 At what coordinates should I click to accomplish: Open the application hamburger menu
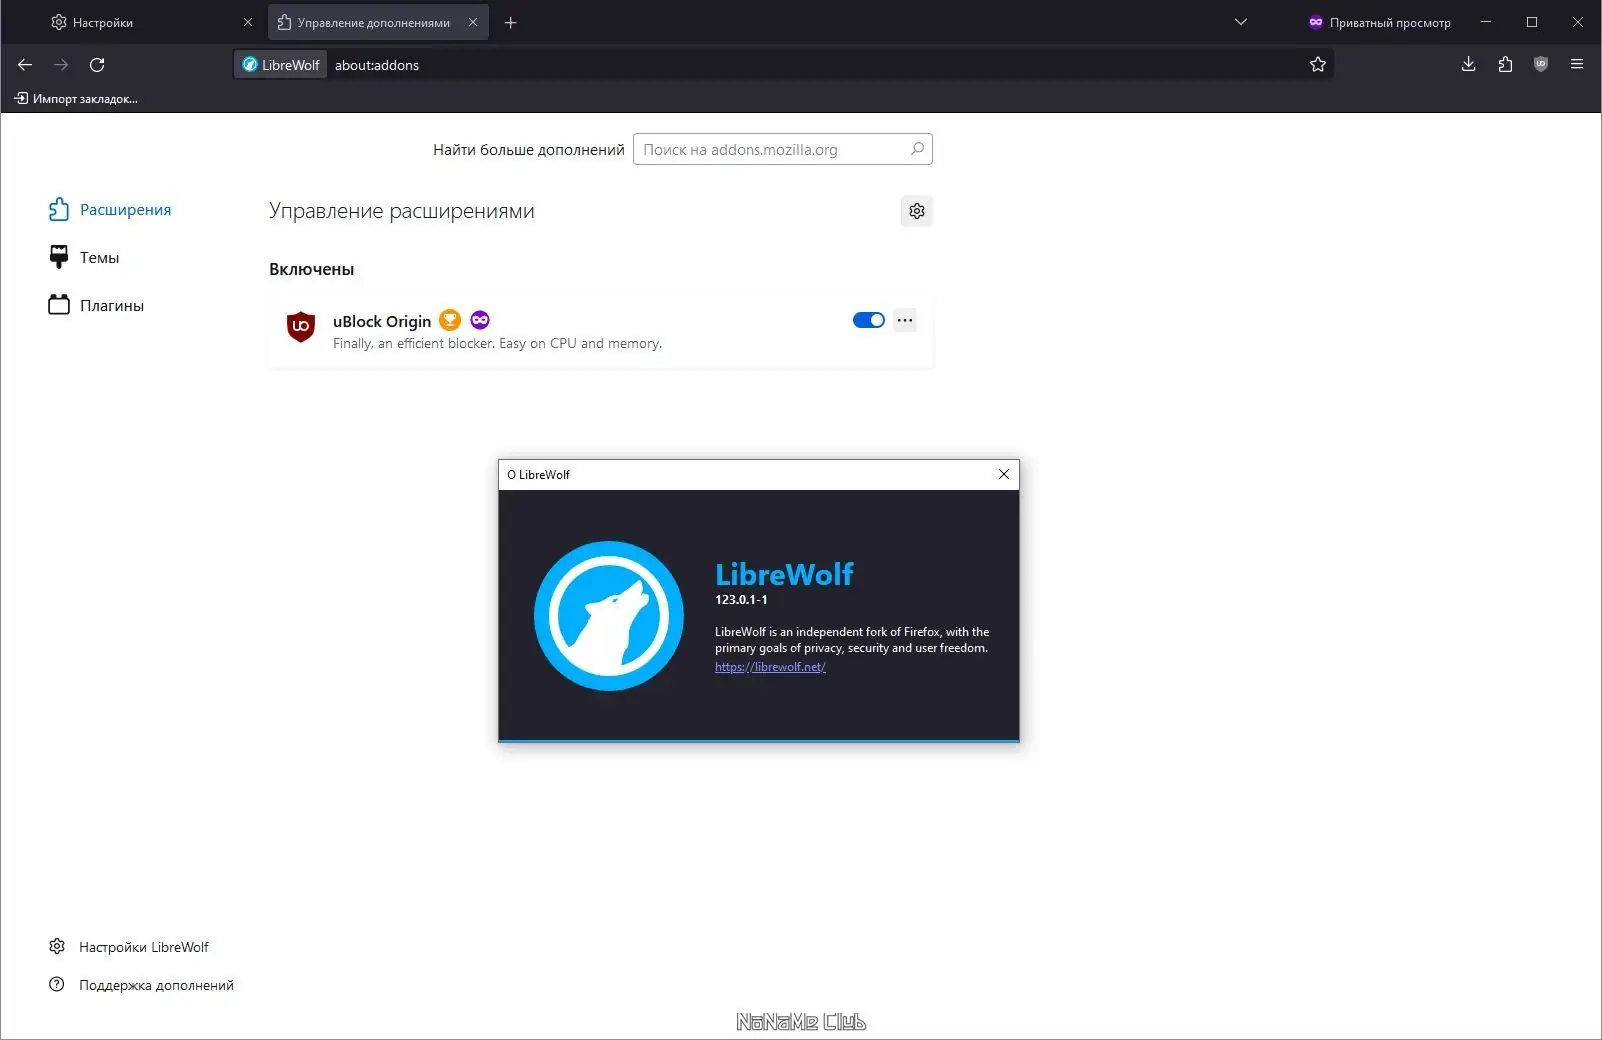pos(1577,65)
